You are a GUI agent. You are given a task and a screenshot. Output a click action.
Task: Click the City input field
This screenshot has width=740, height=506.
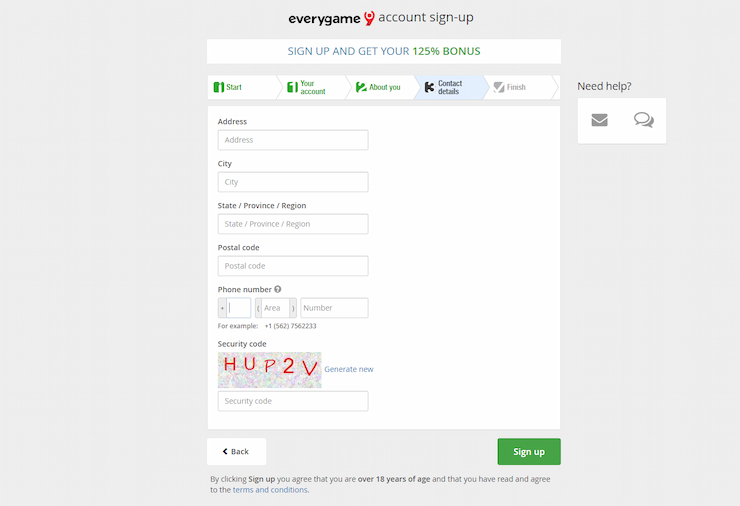pyautogui.click(x=293, y=182)
